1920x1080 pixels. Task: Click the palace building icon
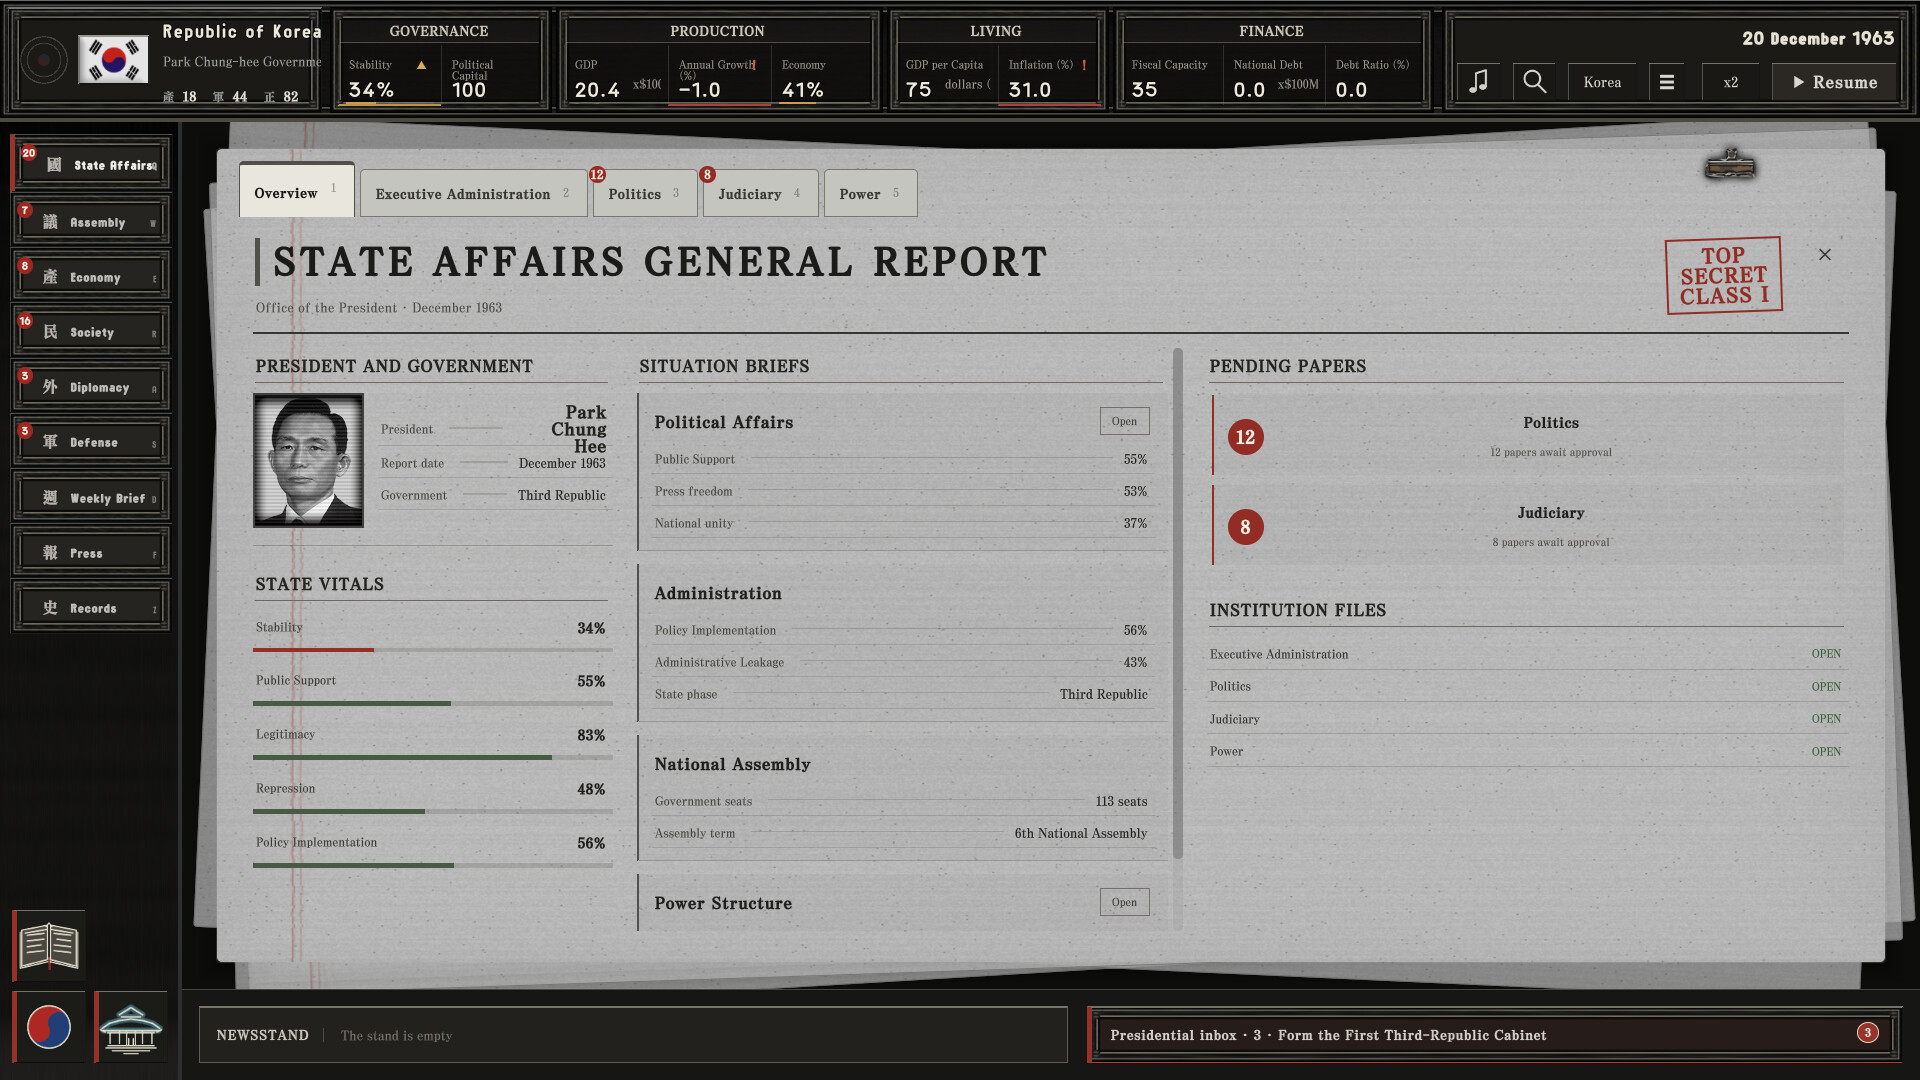(131, 1027)
